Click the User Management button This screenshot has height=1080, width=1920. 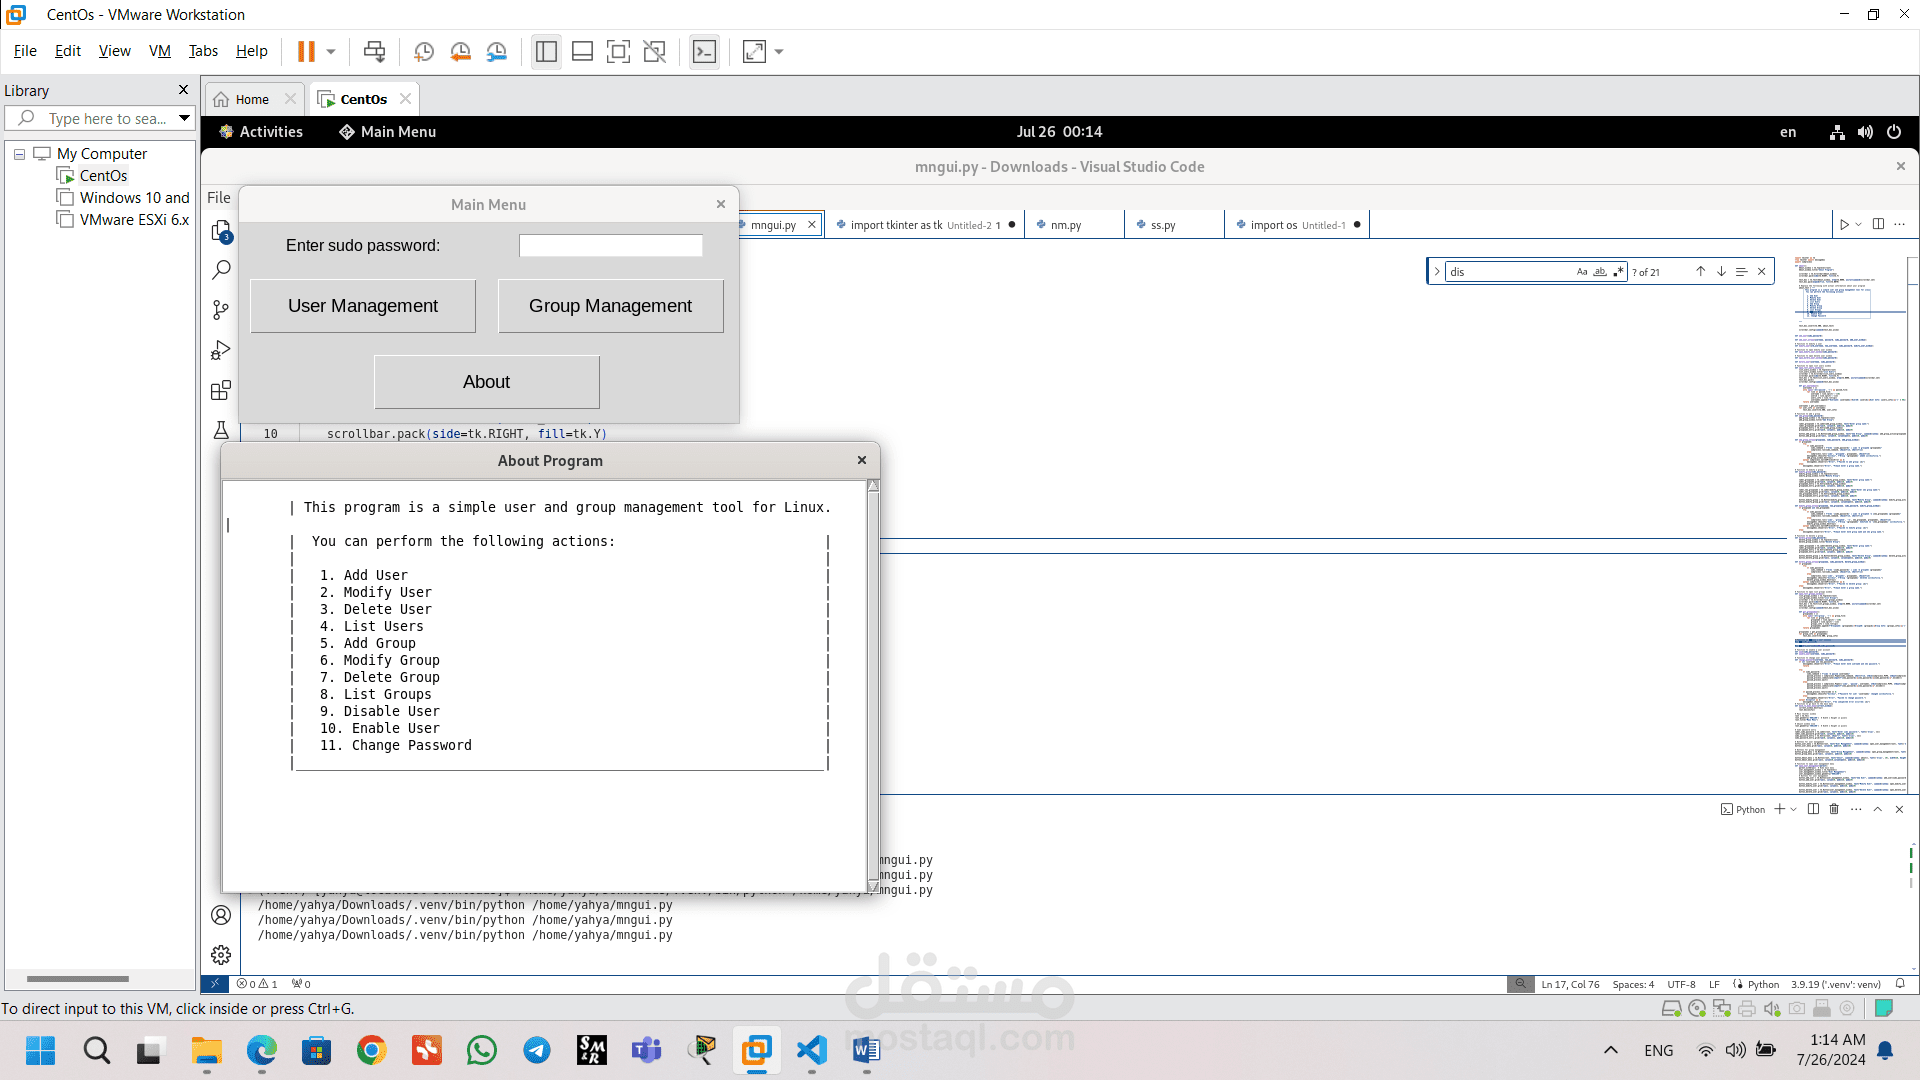click(362, 306)
